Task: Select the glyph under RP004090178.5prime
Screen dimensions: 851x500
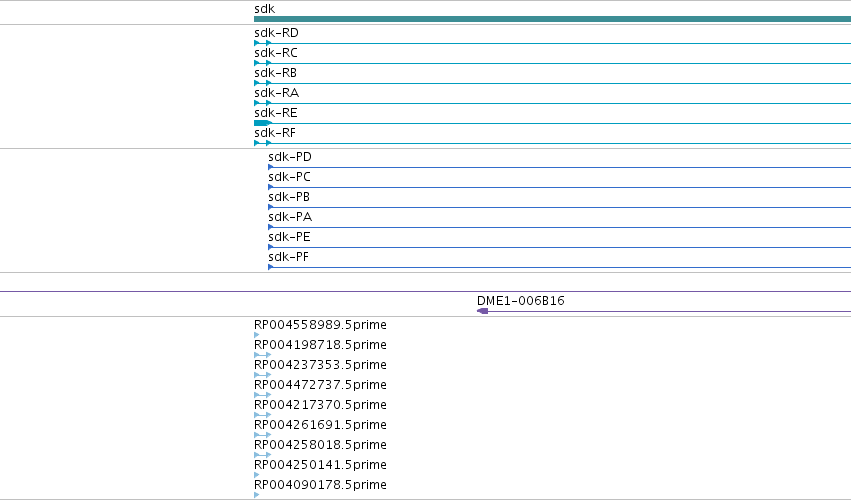Action: coord(257,495)
